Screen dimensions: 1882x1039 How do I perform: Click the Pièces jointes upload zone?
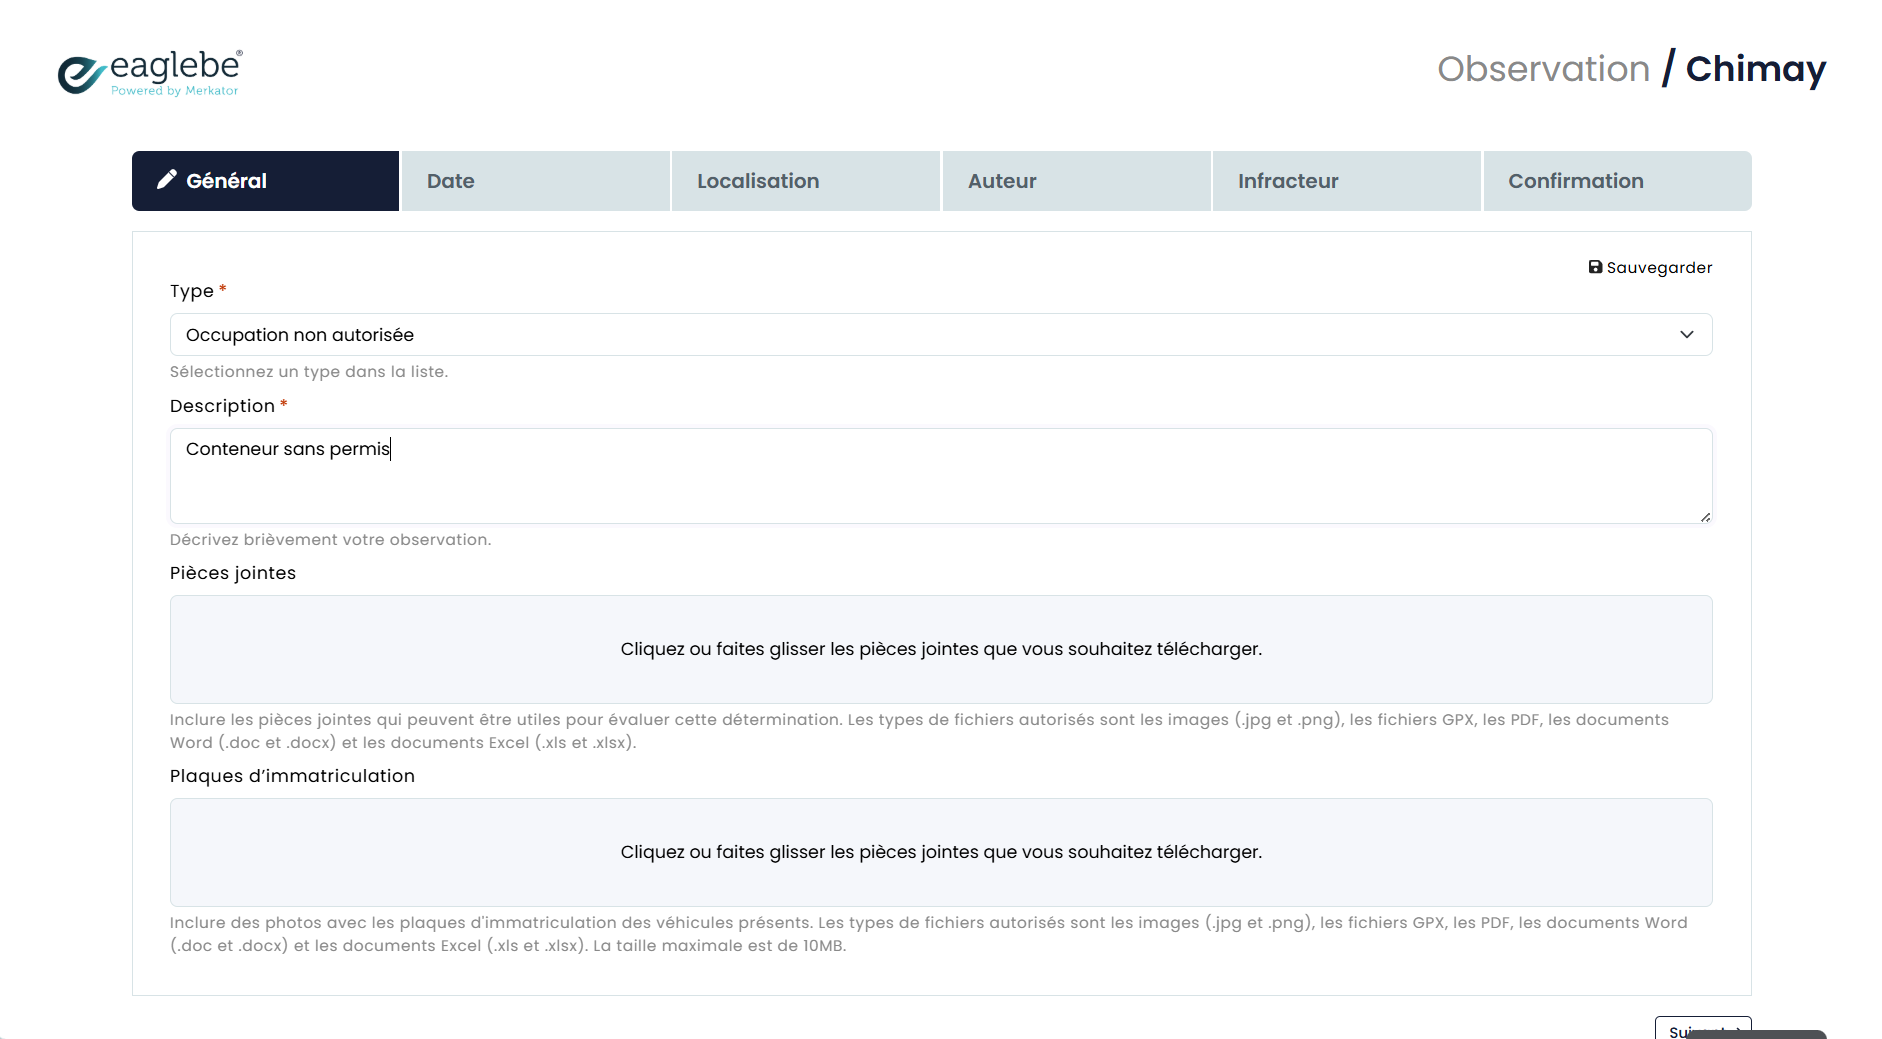tap(941, 650)
